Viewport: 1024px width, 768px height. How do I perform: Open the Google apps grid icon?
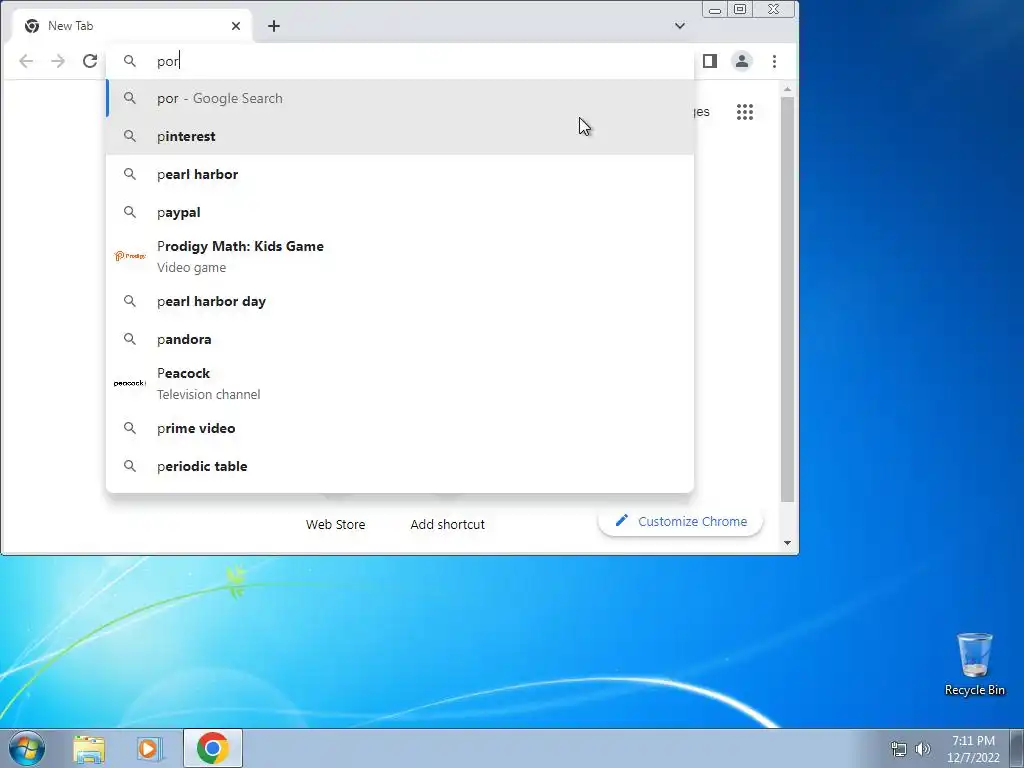[745, 112]
